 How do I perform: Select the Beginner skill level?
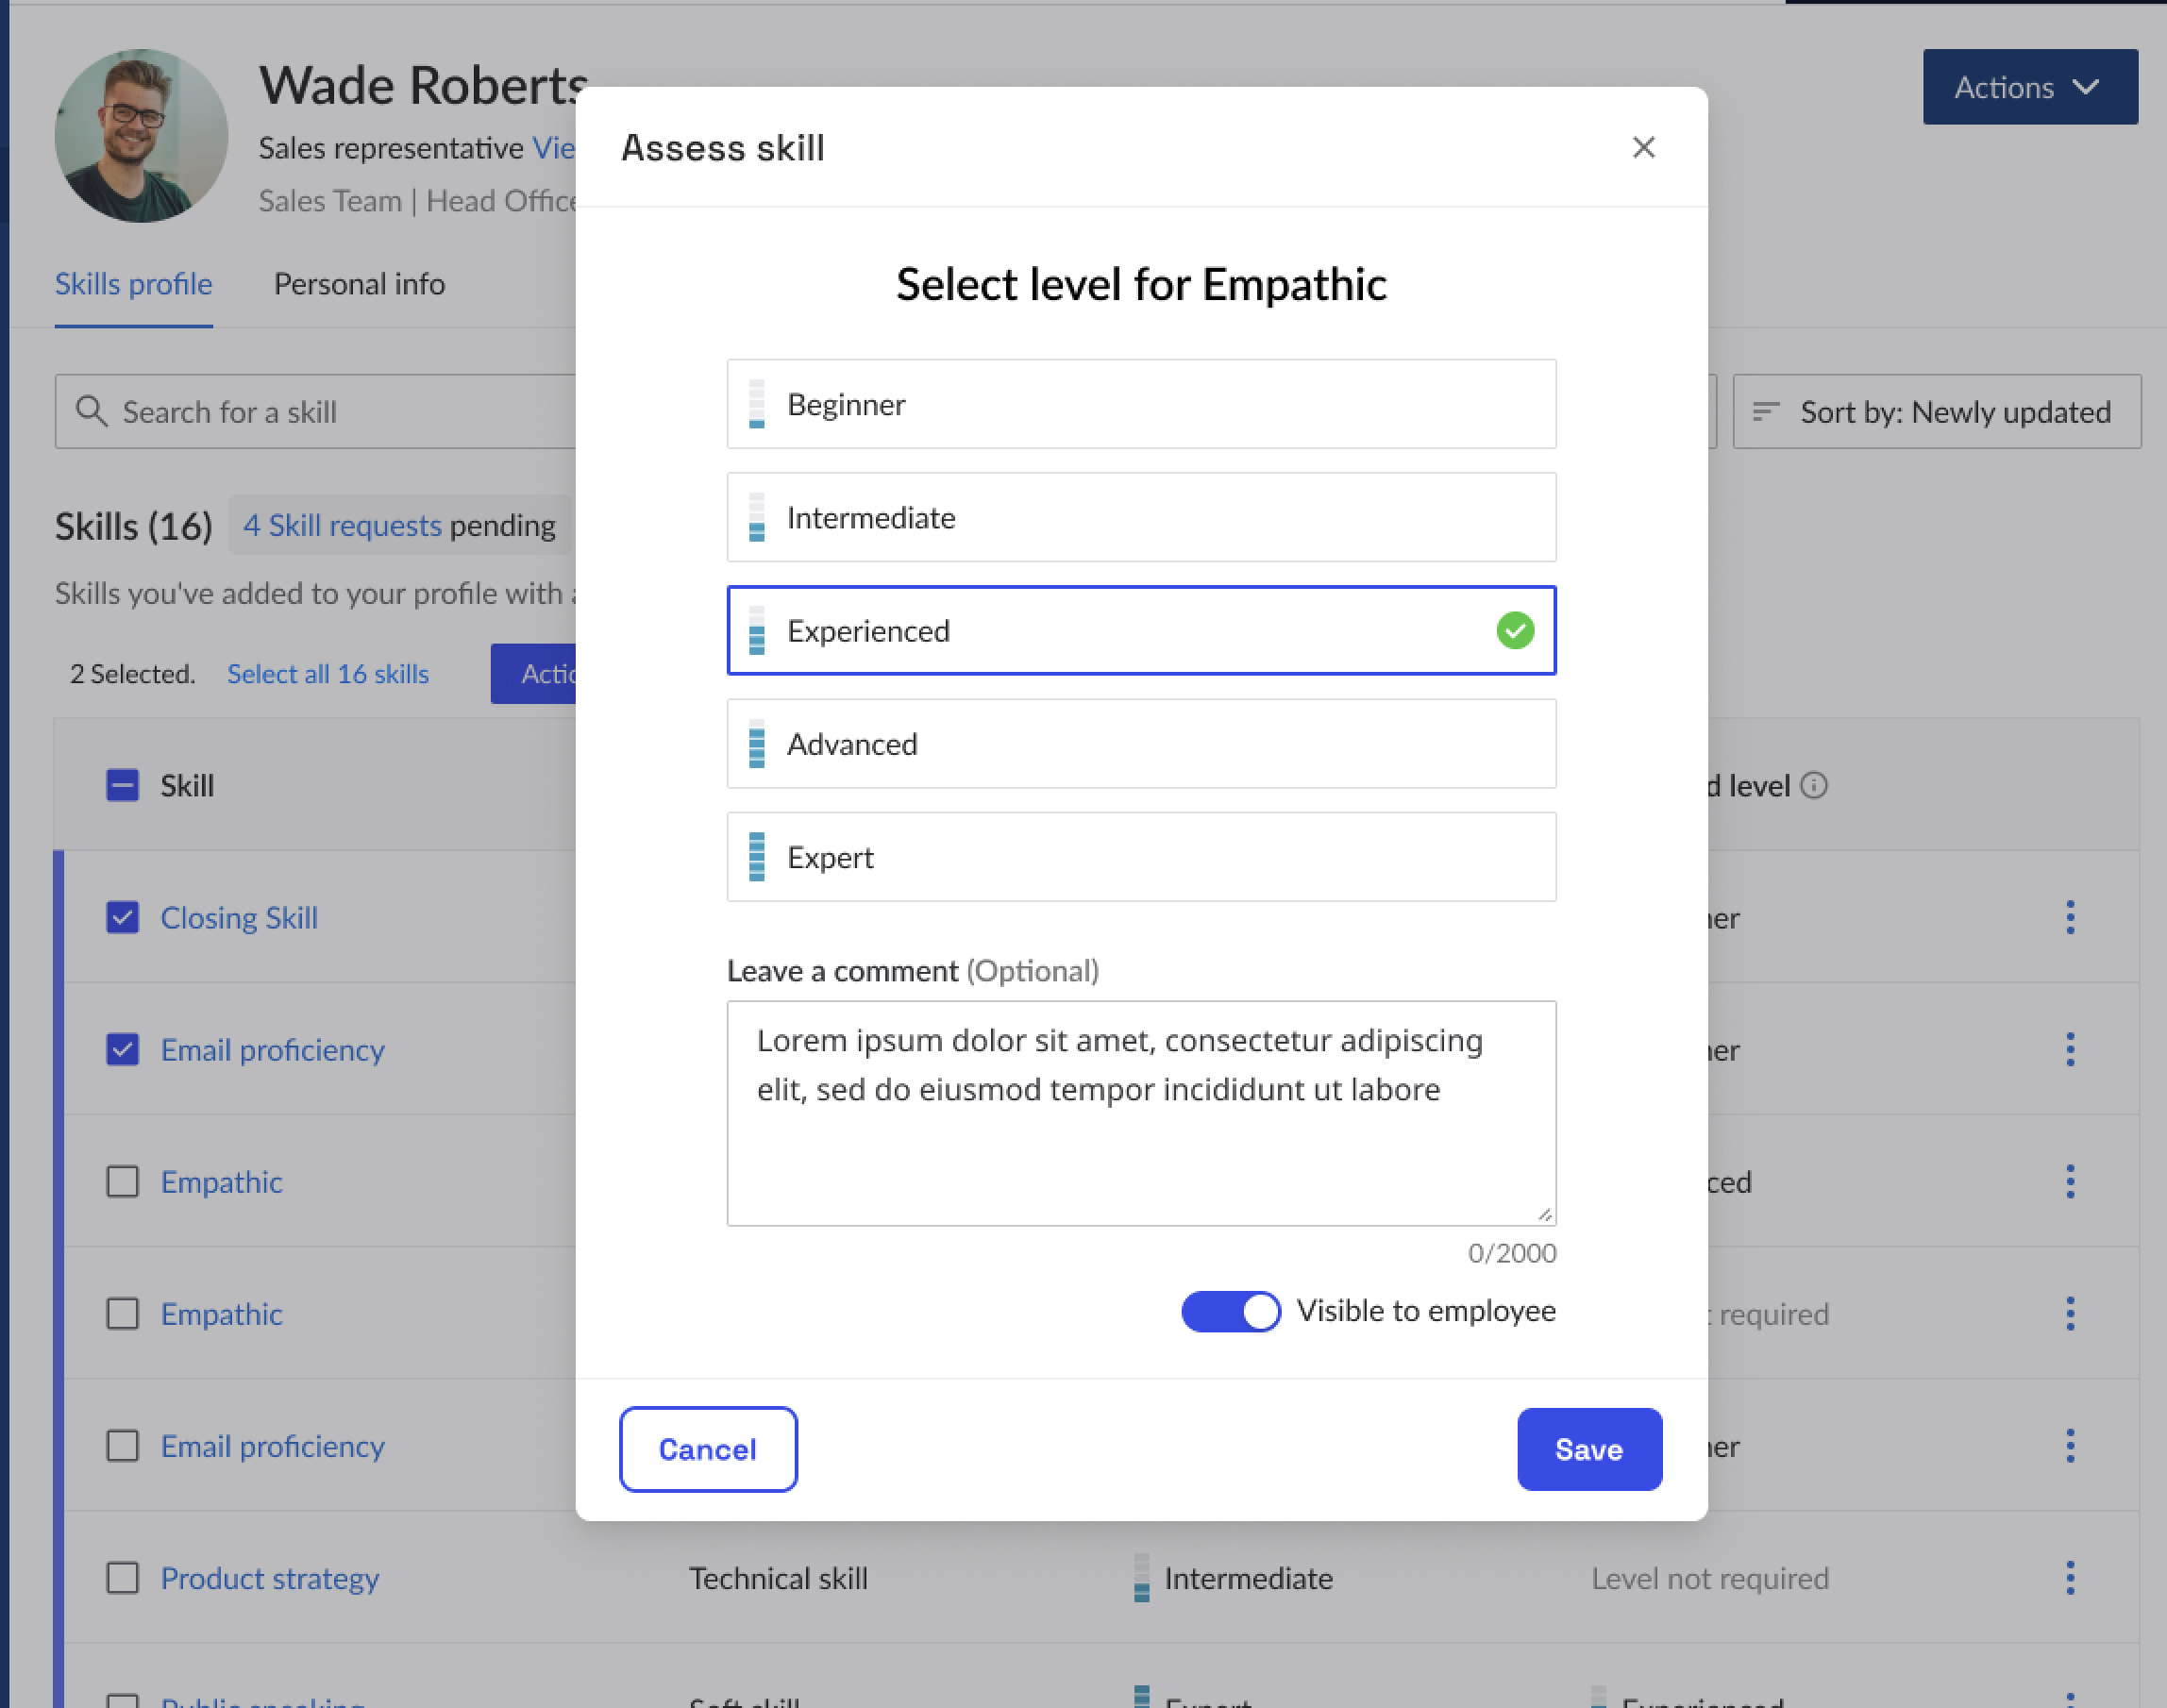coord(1140,403)
